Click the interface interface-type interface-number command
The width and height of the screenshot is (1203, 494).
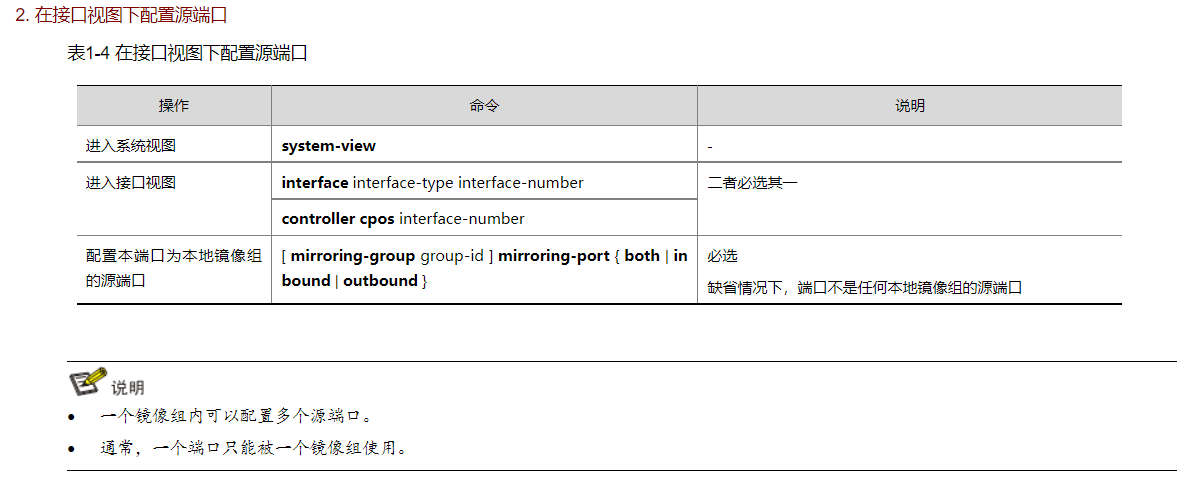click(x=432, y=182)
